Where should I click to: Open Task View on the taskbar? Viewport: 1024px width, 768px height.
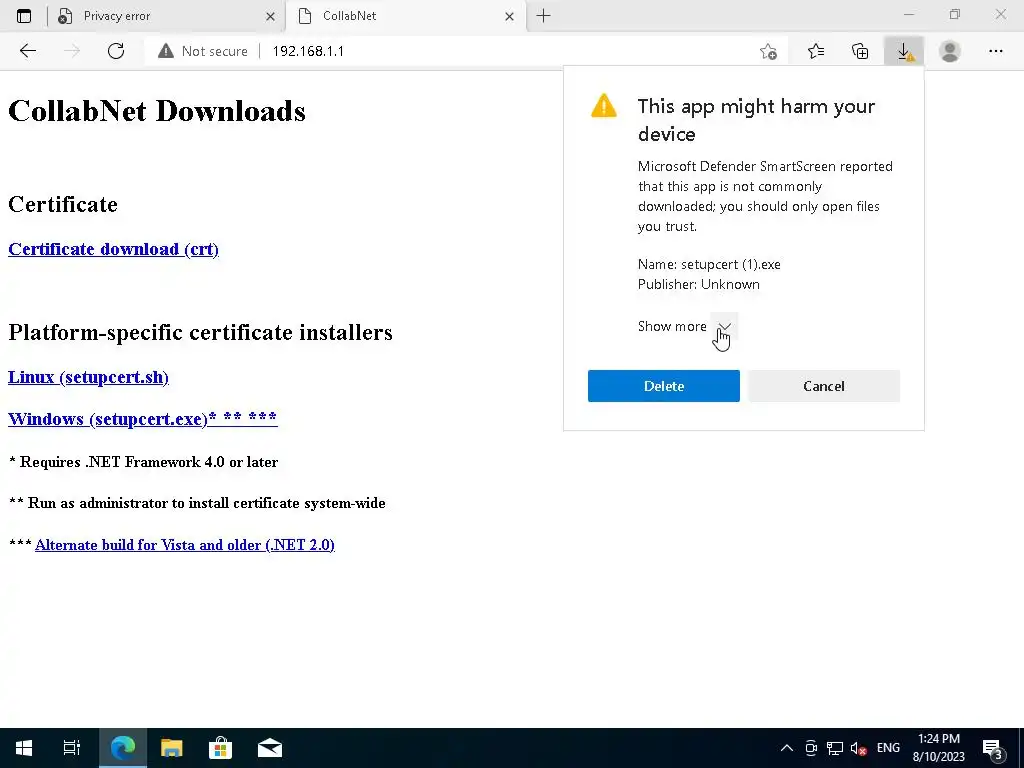pyautogui.click(x=71, y=748)
